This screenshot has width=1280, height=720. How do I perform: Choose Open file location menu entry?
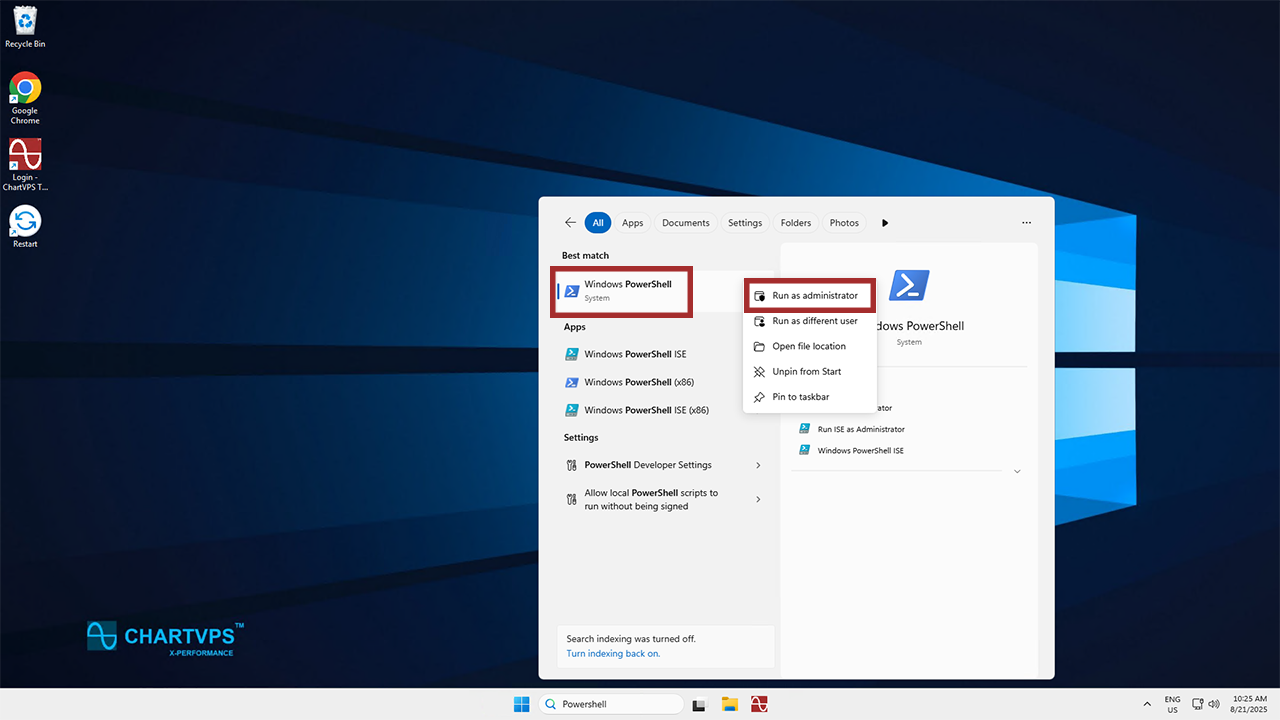coord(808,346)
